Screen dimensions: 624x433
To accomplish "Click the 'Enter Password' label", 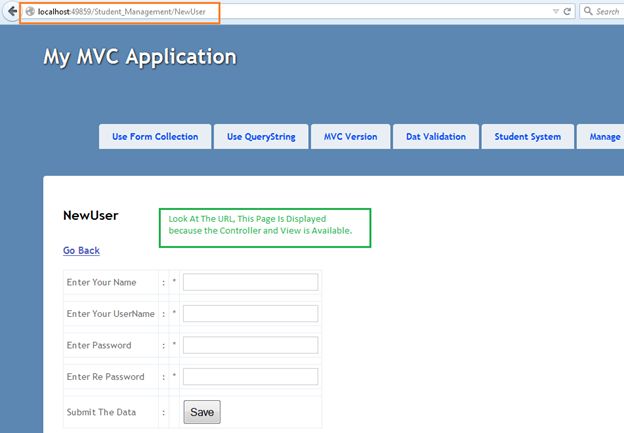I will pyautogui.click(x=99, y=345).
